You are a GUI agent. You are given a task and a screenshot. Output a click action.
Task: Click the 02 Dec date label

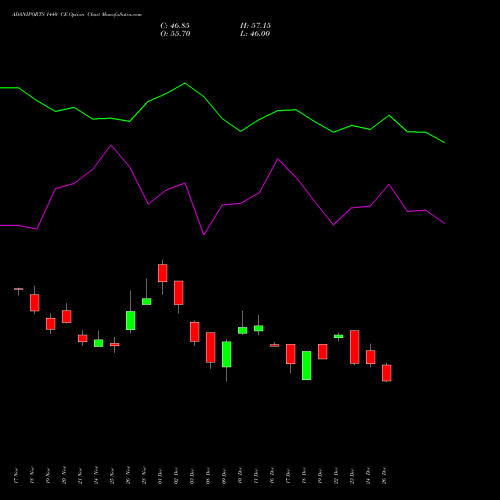coord(176,476)
